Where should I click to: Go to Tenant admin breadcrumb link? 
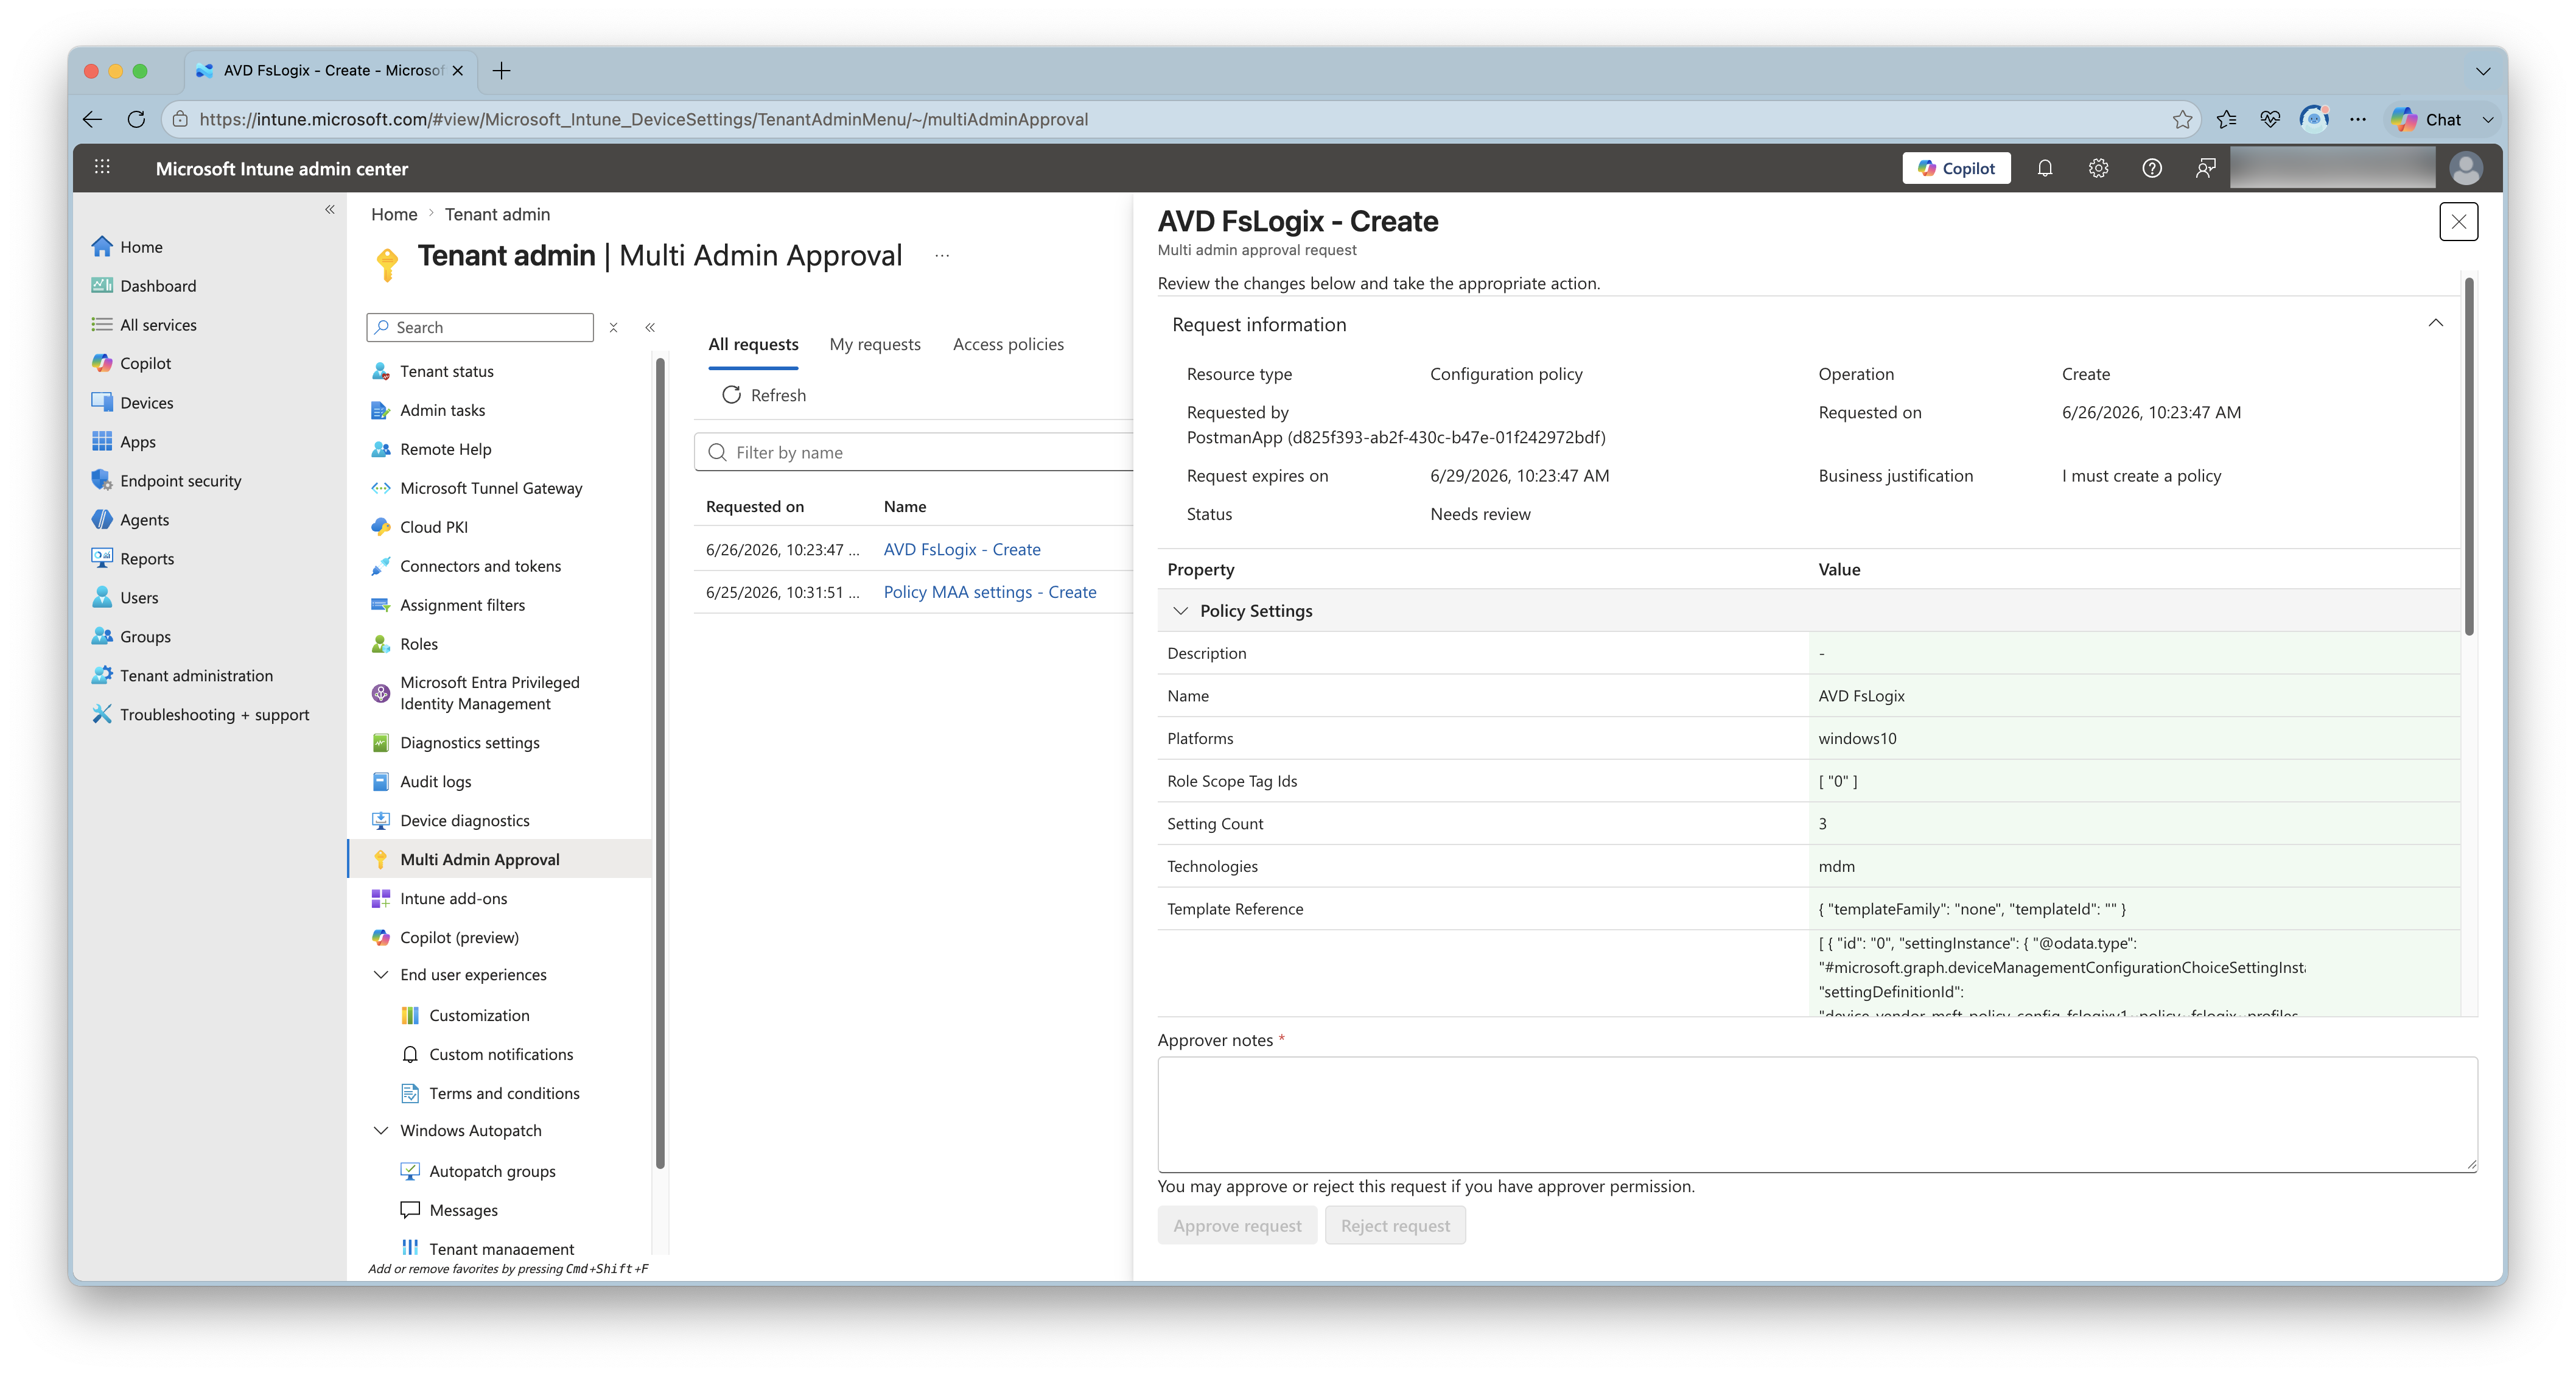click(x=497, y=214)
